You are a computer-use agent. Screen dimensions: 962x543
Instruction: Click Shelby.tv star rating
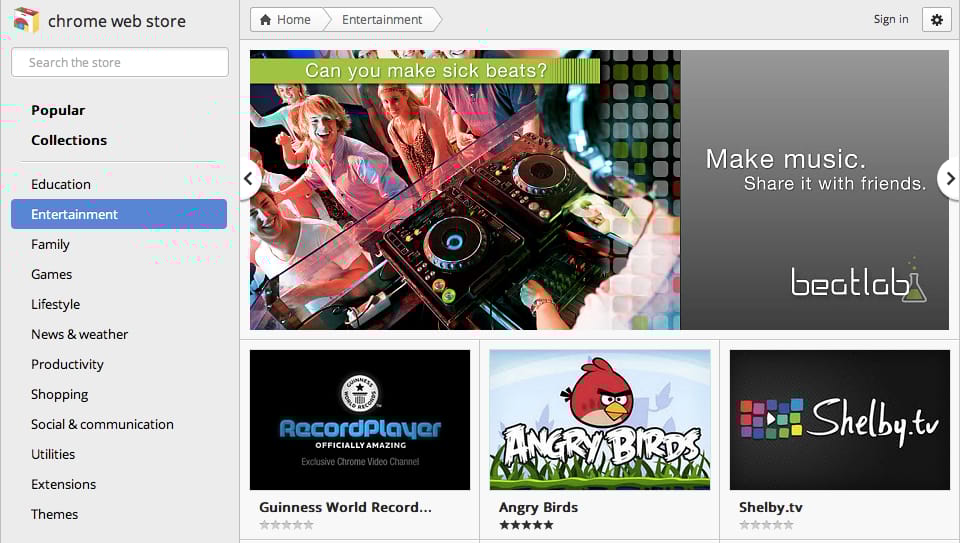coord(766,525)
